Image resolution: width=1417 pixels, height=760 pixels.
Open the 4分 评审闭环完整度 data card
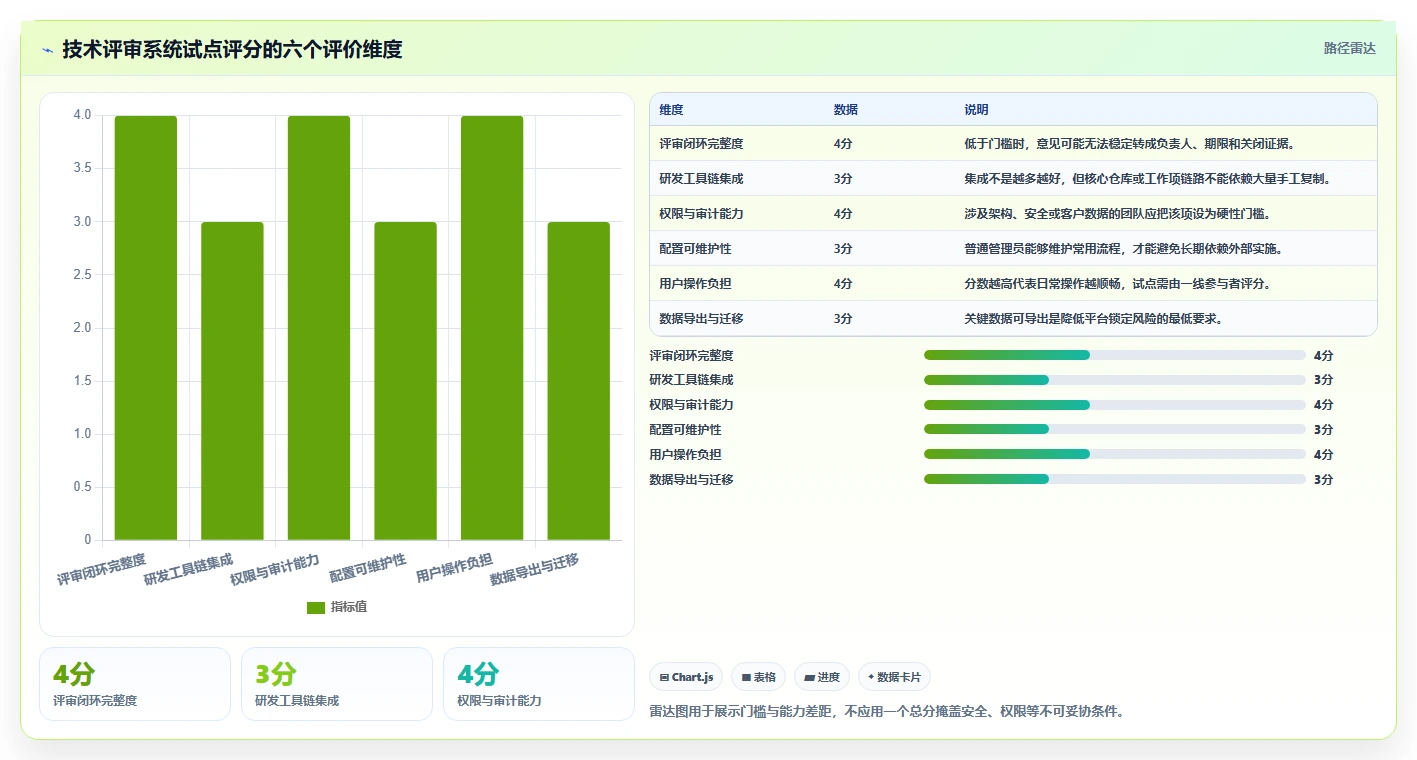pyautogui.click(x=135, y=684)
